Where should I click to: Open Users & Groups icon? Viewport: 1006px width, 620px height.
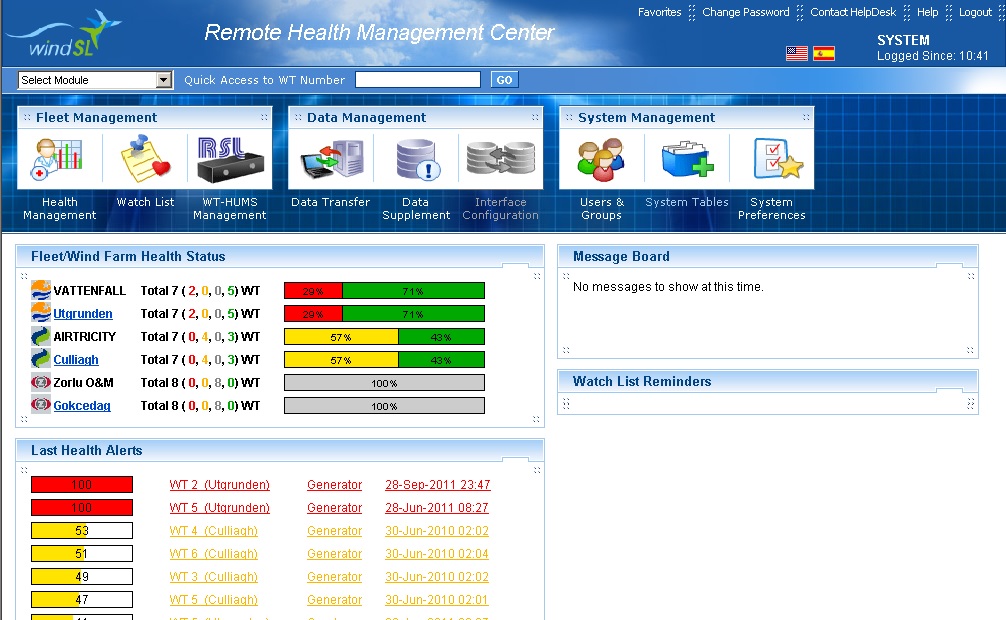point(601,159)
